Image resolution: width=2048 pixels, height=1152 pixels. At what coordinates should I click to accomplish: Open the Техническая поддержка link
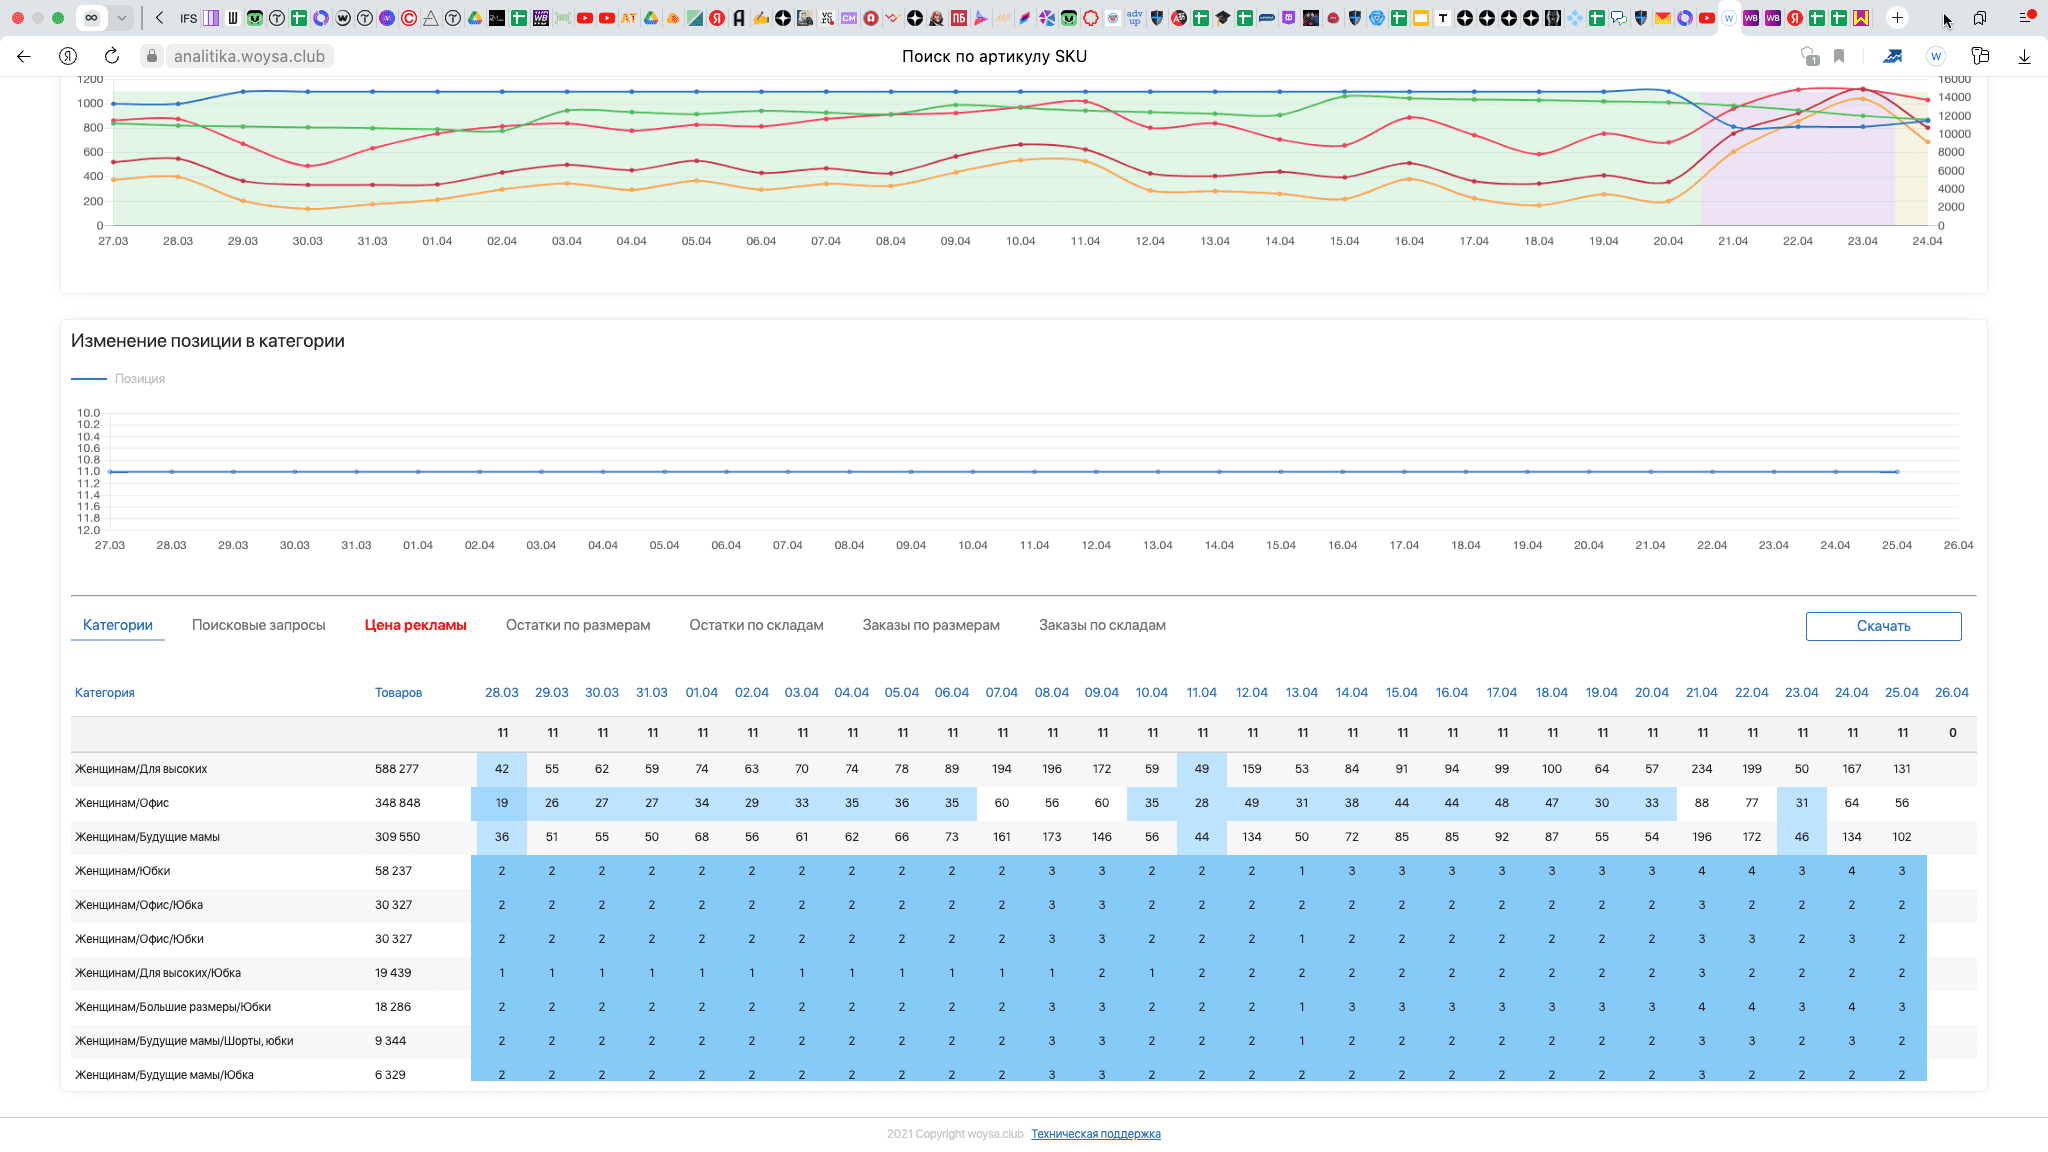1095,1134
